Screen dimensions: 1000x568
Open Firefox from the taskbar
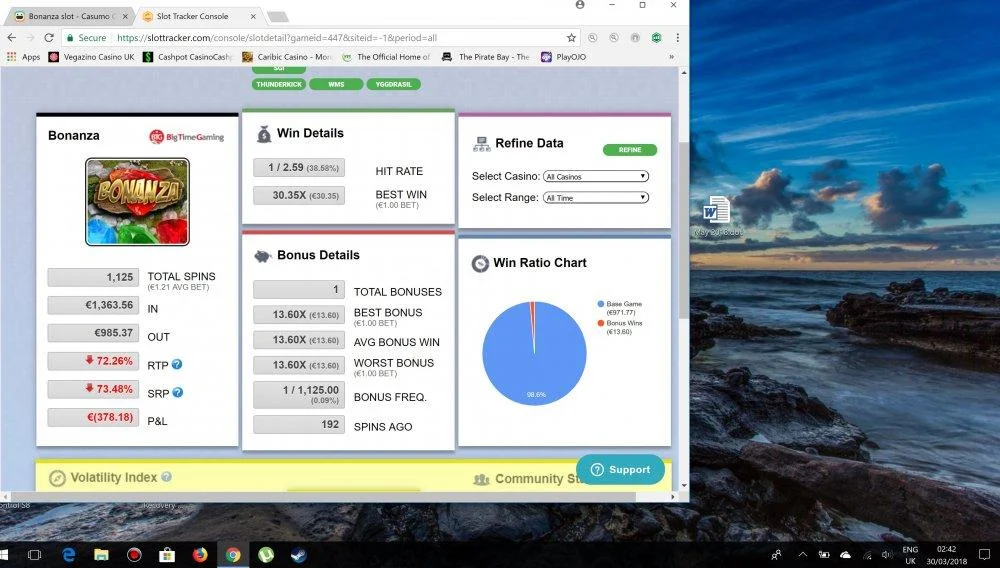[x=200, y=555]
